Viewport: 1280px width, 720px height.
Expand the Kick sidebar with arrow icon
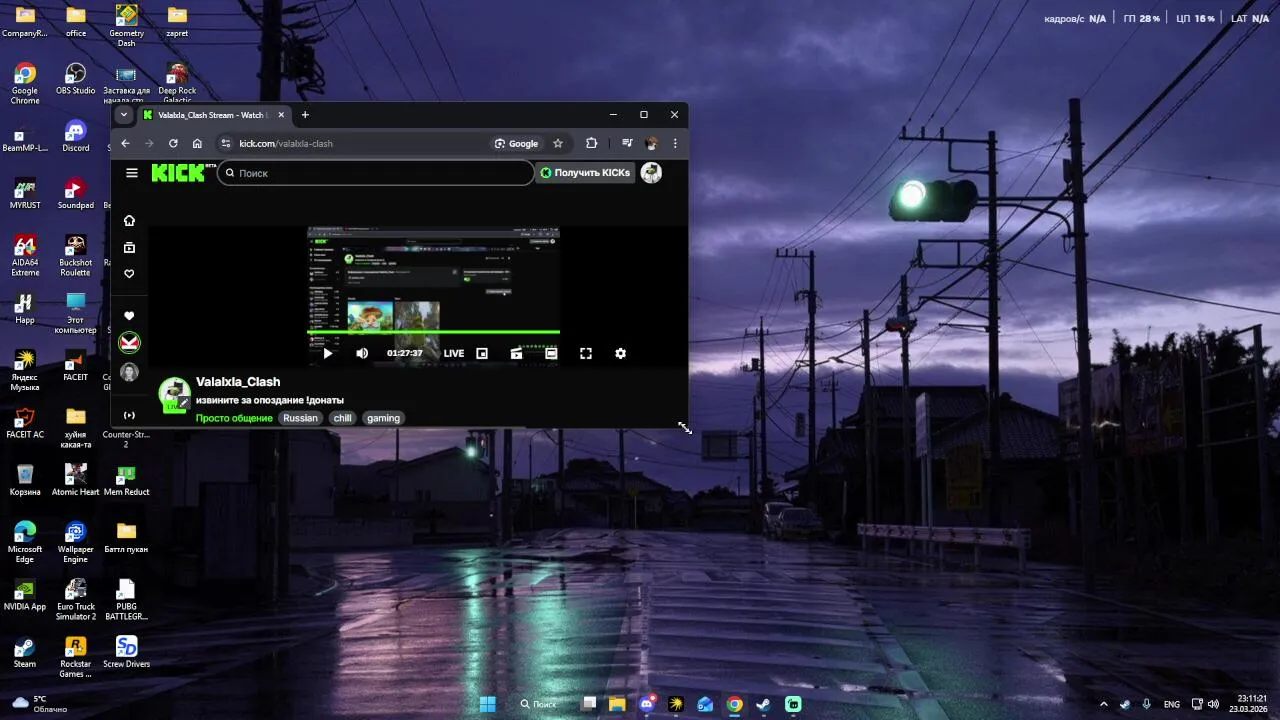(x=129, y=415)
